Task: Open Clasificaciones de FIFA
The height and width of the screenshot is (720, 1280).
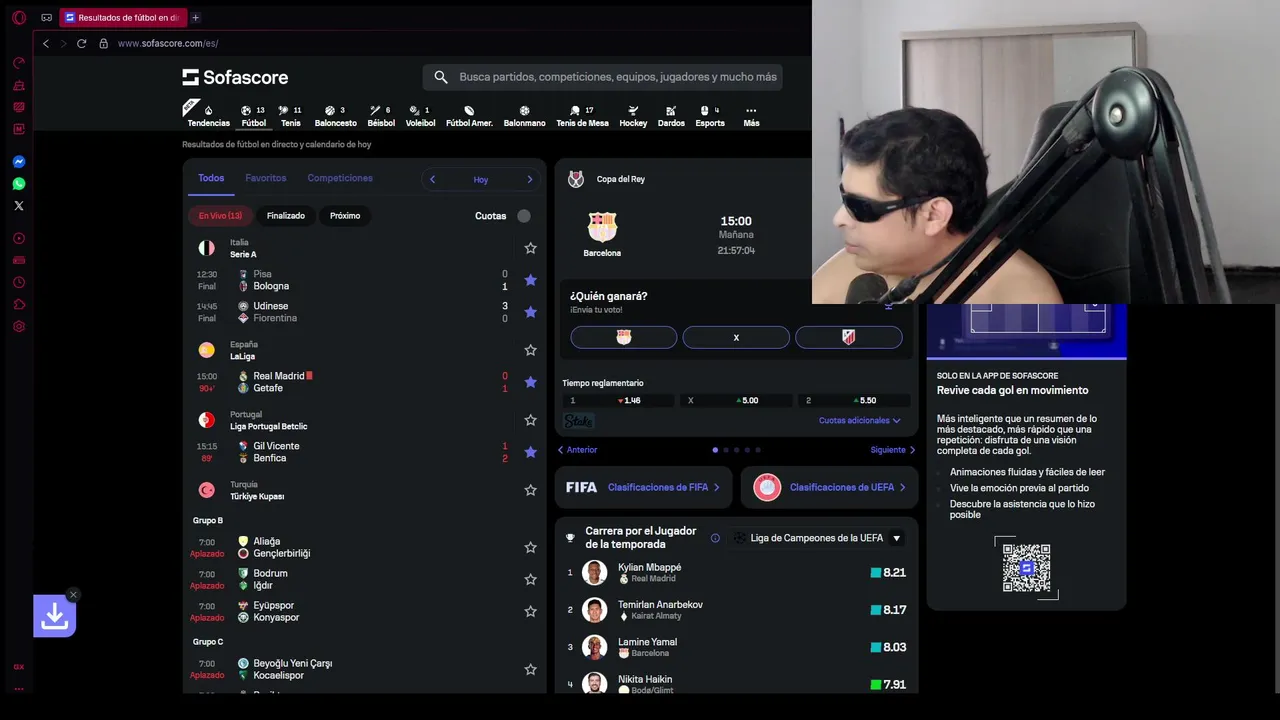Action: (643, 487)
